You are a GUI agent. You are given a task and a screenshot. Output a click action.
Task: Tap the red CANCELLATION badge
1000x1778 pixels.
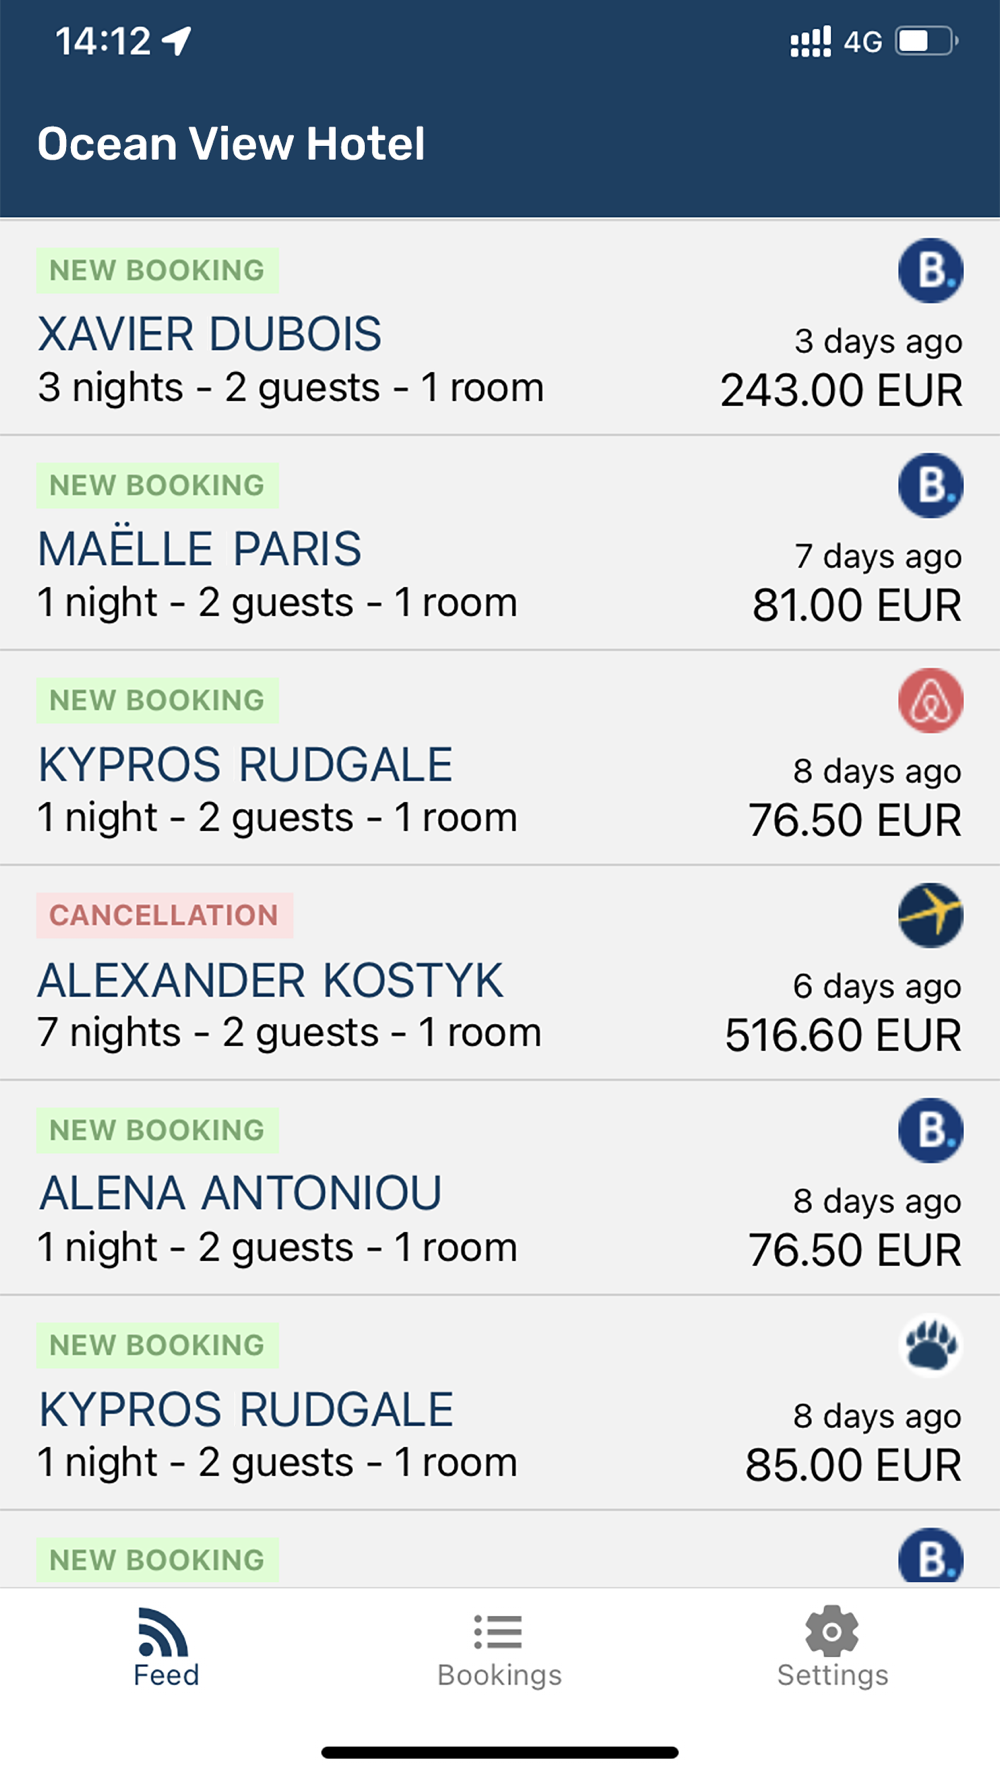pos(164,915)
